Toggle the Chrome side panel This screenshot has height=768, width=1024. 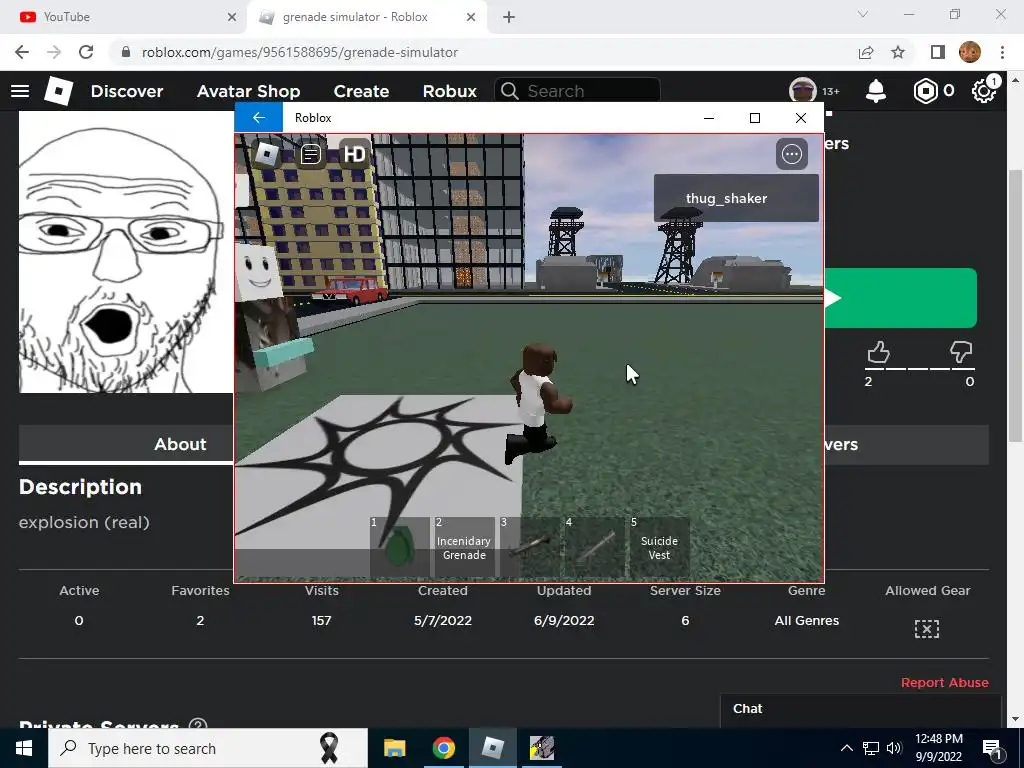[938, 52]
